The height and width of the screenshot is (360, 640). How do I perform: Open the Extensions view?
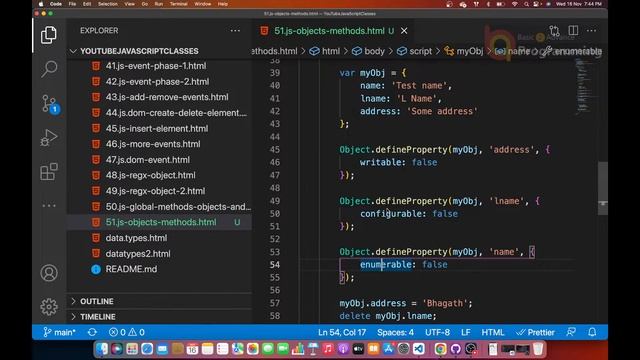pos(49,171)
